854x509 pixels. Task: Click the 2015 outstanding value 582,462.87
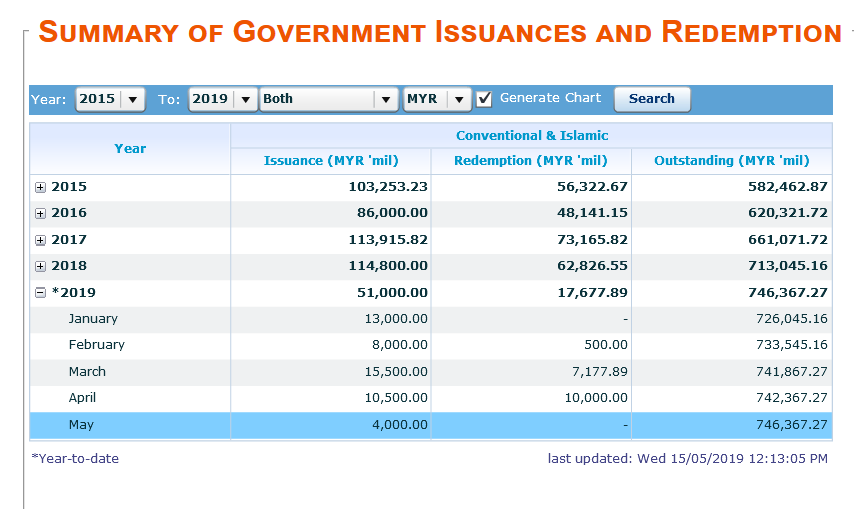(x=788, y=187)
